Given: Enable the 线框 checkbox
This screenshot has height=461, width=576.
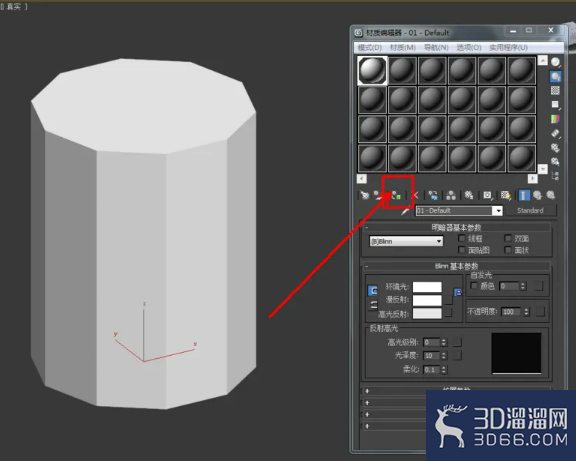Looking at the screenshot, I should 462,238.
